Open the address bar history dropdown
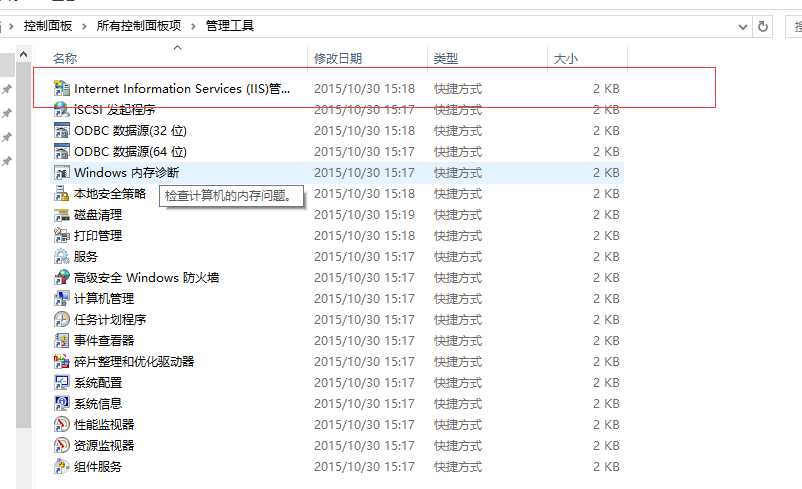 coord(743,27)
